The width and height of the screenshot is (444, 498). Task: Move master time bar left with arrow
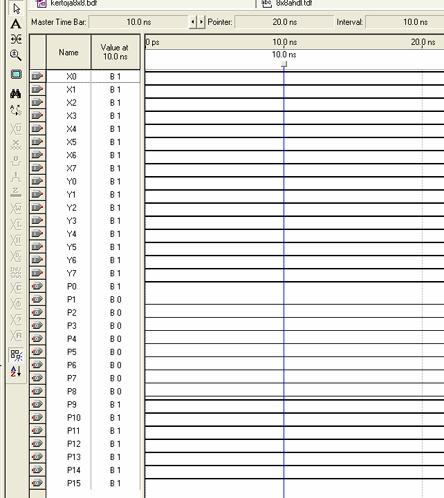(x=193, y=22)
